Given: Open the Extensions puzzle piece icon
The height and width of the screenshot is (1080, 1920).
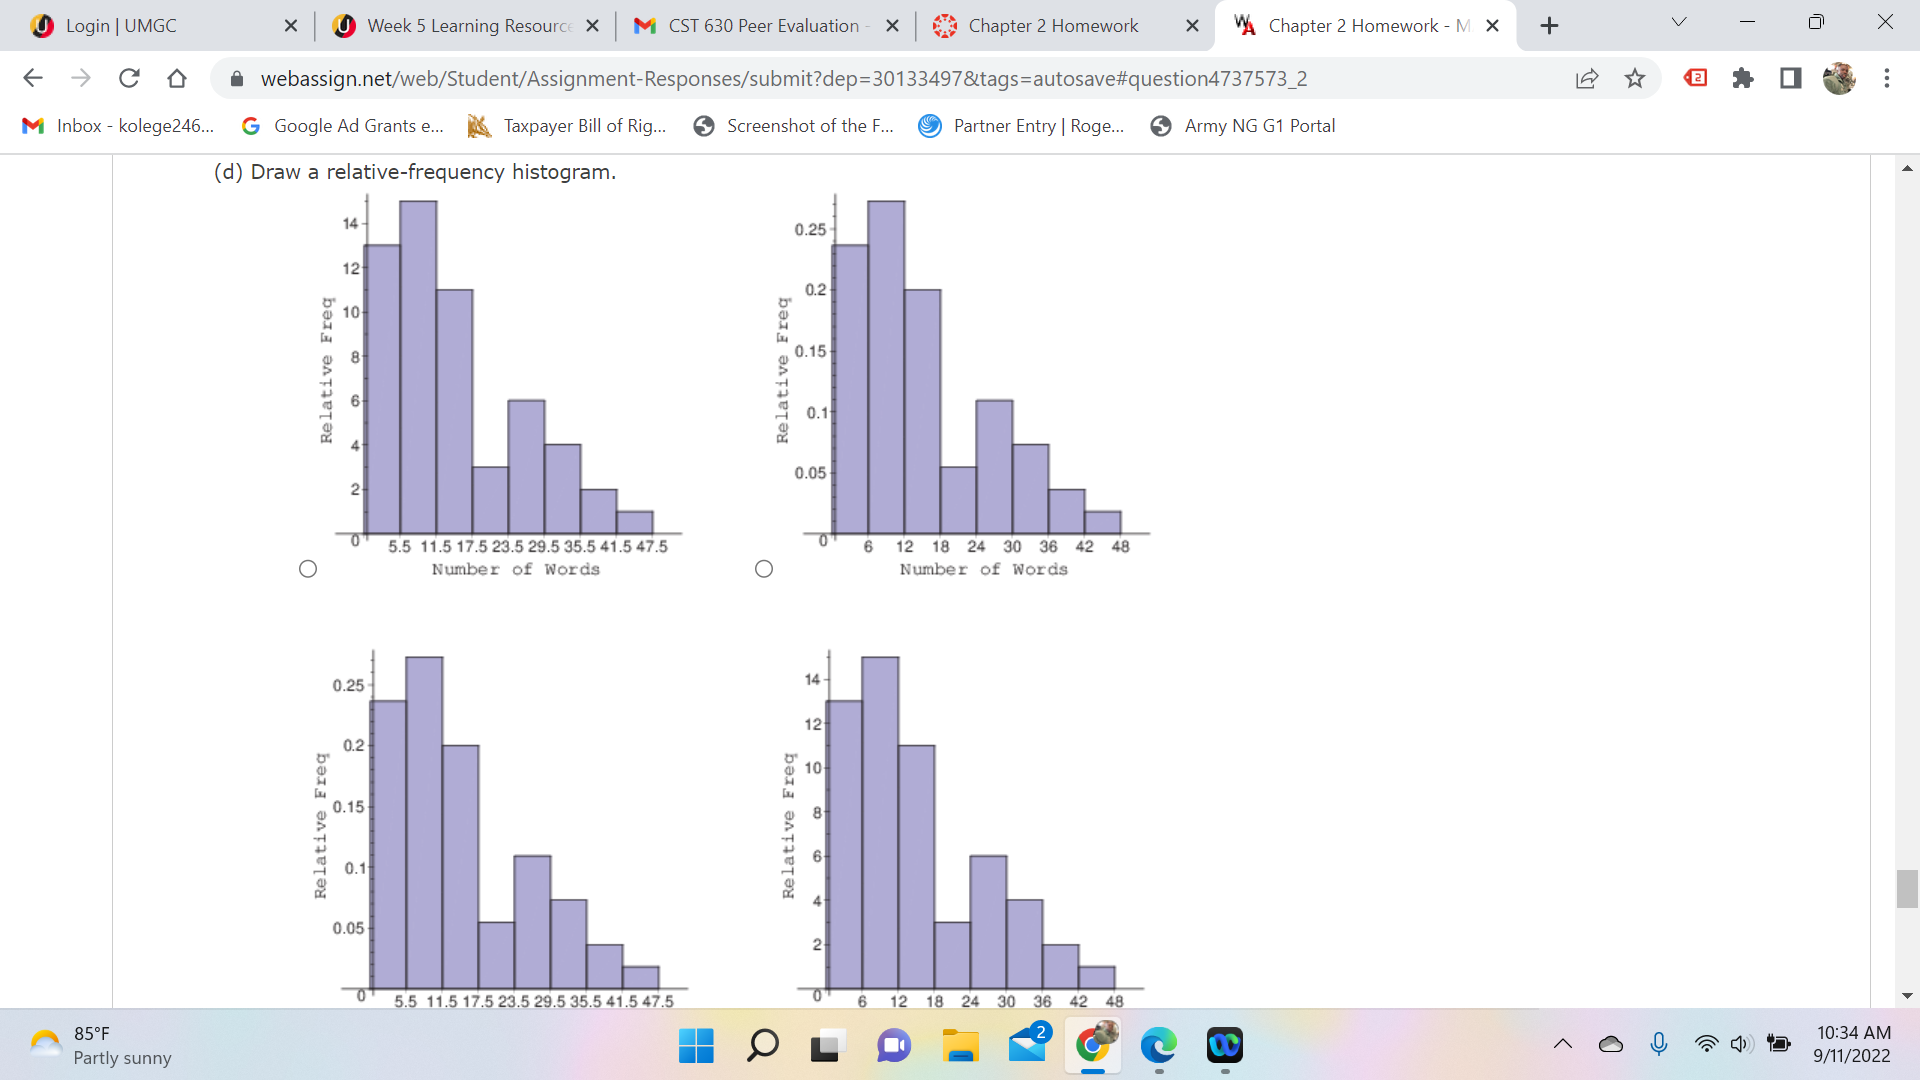Looking at the screenshot, I should pyautogui.click(x=1743, y=78).
